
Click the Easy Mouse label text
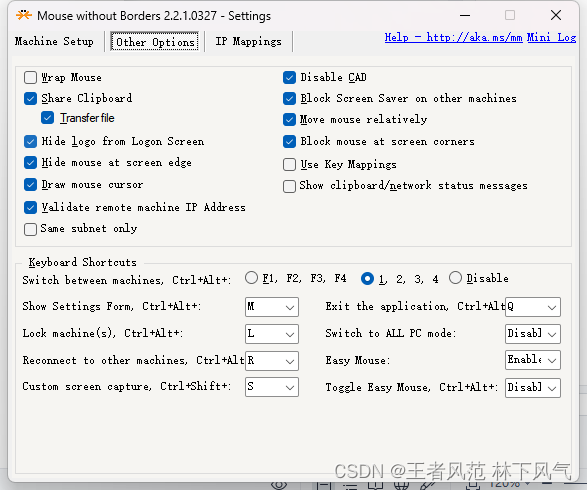coord(358,360)
